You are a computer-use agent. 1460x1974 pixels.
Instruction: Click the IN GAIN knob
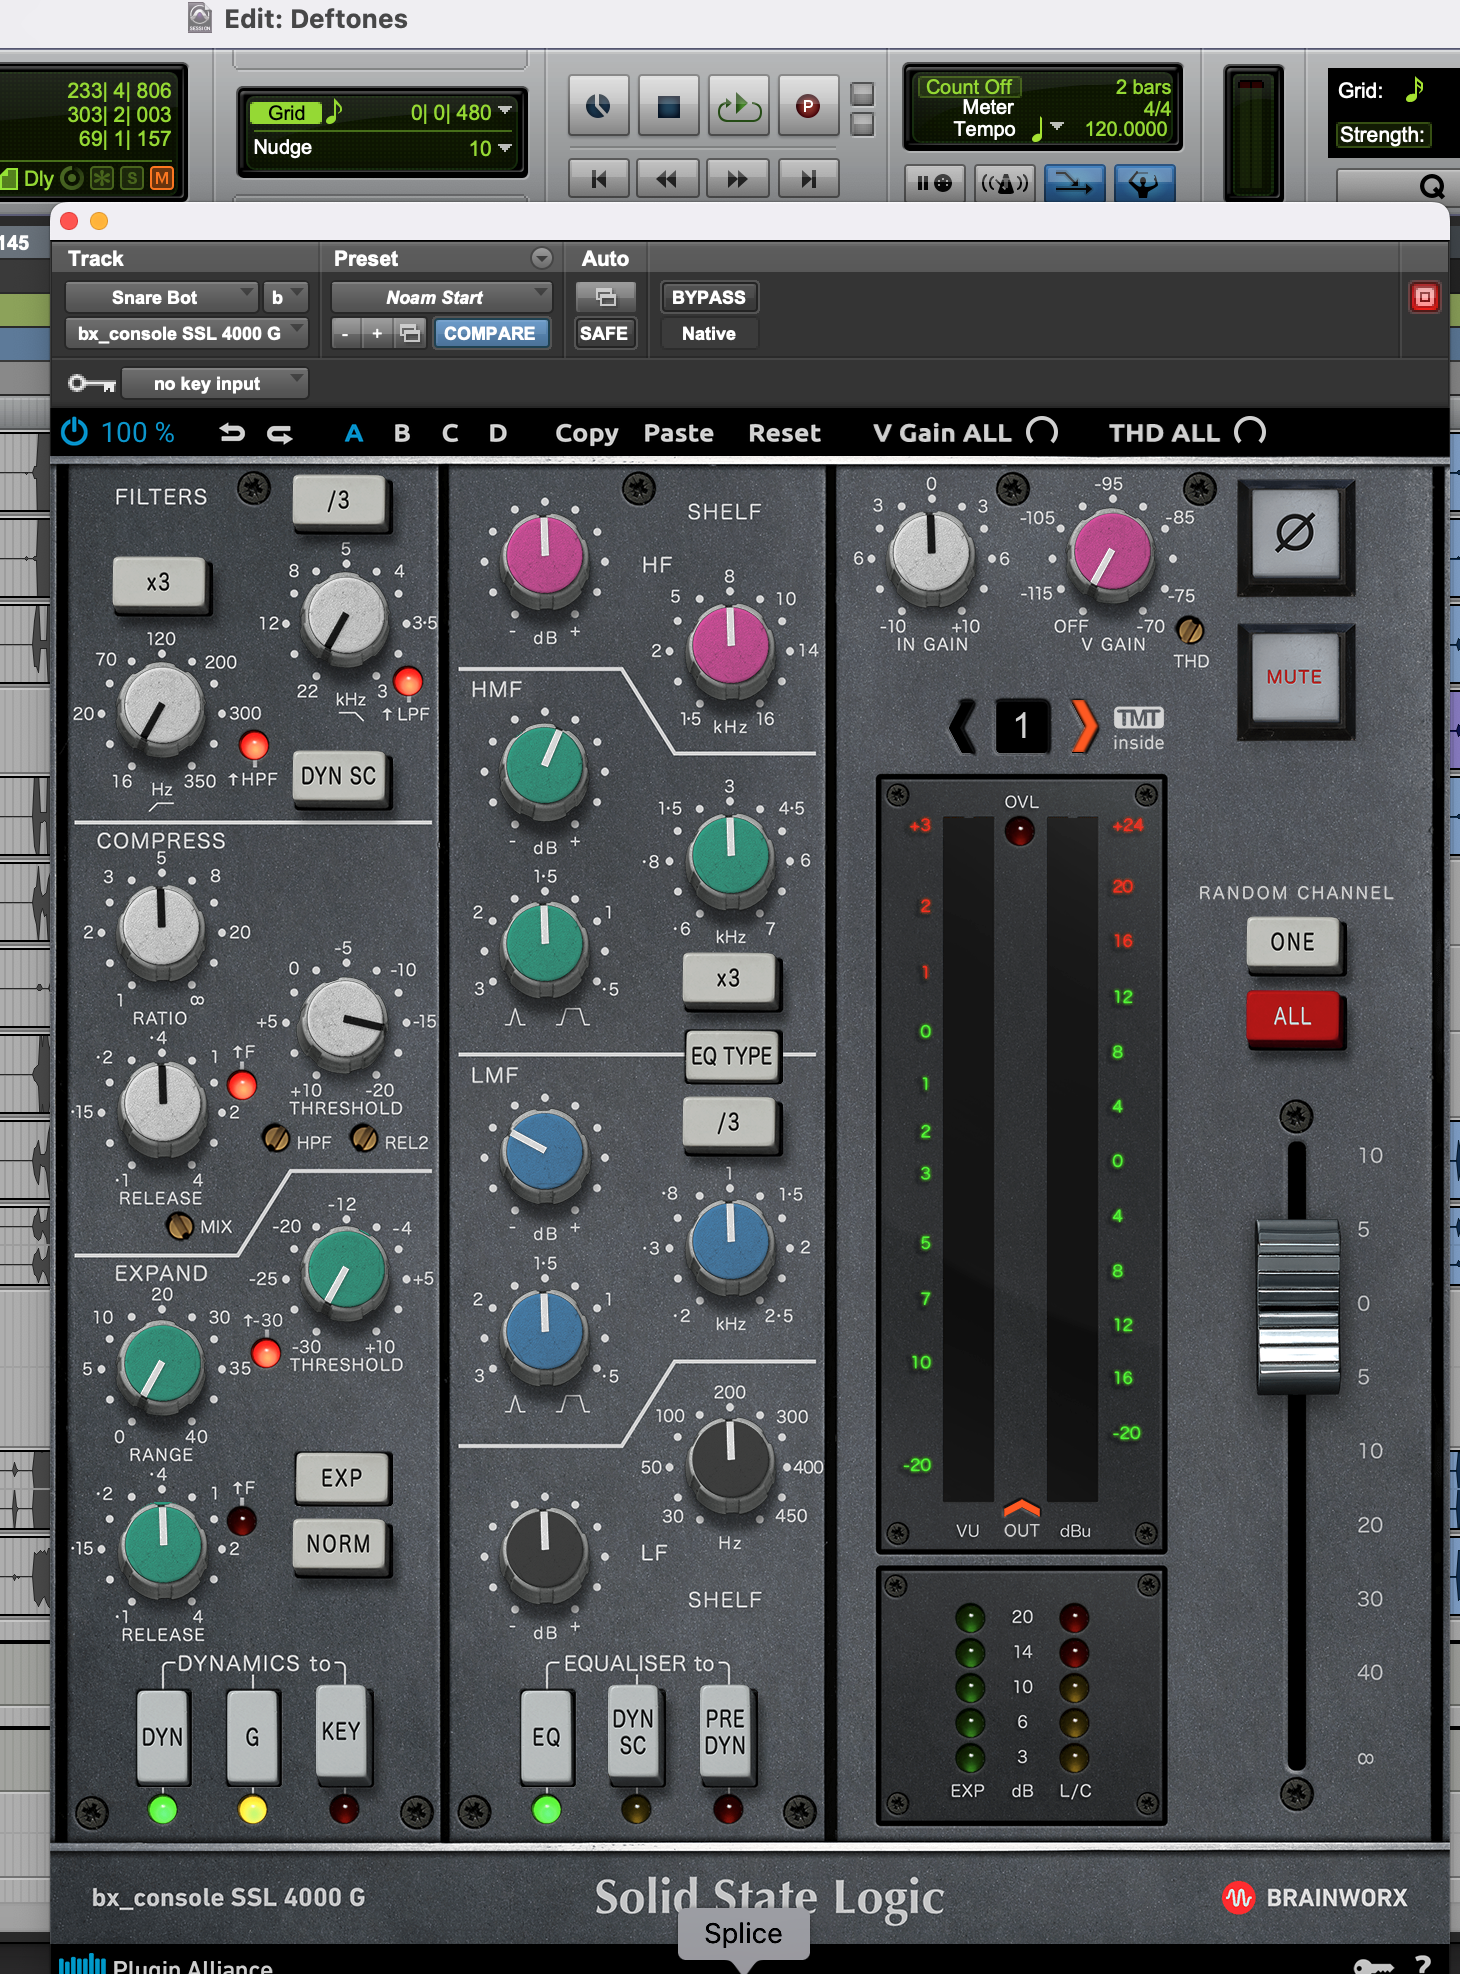[931, 552]
